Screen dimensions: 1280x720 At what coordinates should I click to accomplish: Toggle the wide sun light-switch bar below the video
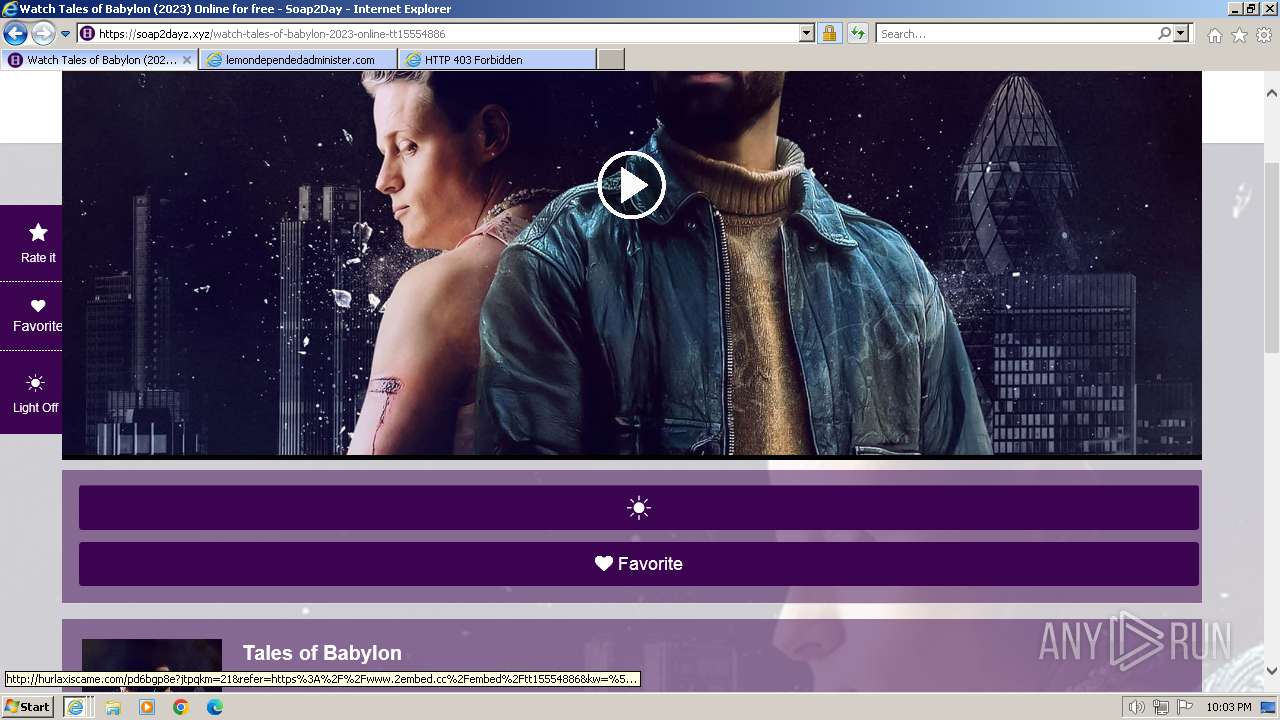[x=639, y=508]
